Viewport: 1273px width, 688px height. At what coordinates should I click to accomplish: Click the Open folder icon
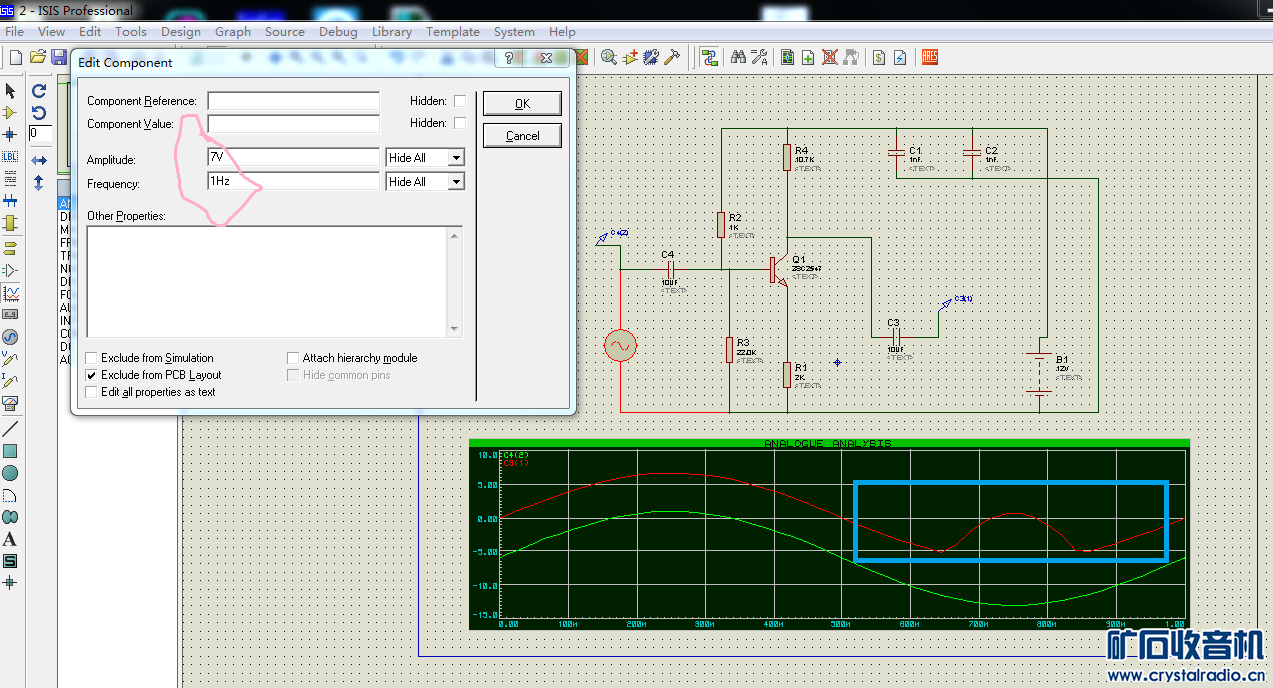pos(38,57)
